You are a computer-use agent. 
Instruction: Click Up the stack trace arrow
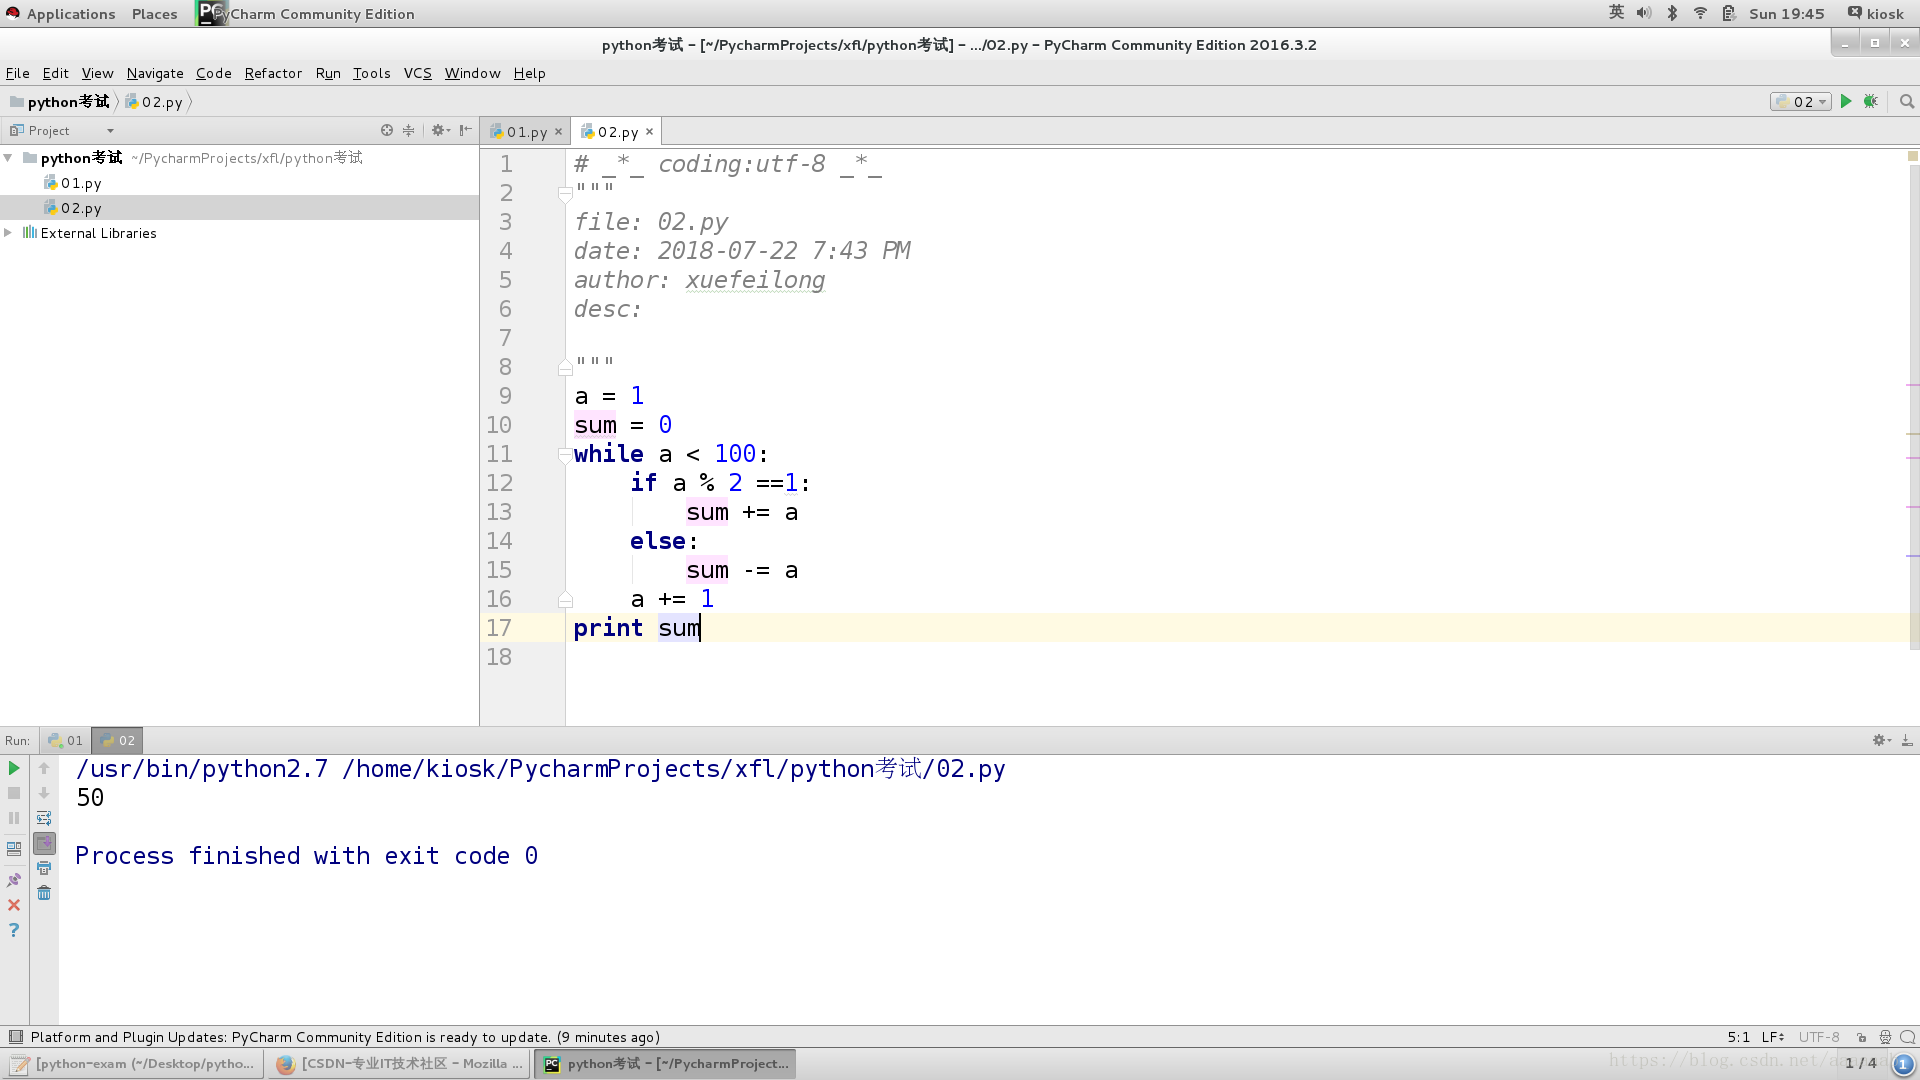tap(44, 768)
